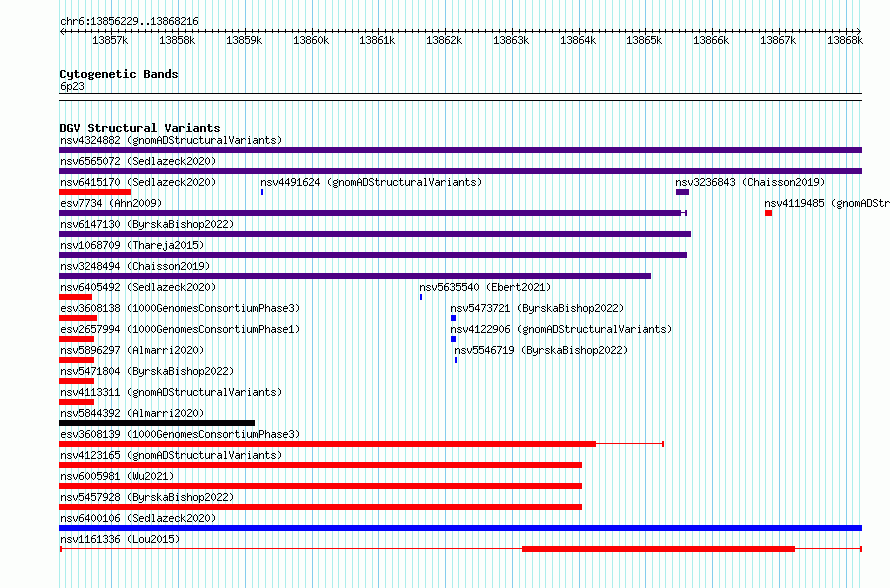Viewport: 890px width, 588px height.
Task: Open the nsv5844392 Almarri2020 label
Action: click(132, 413)
